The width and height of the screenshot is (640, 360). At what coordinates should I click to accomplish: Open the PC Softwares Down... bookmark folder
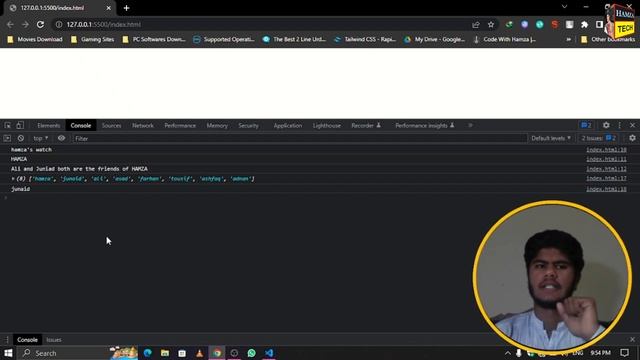154,39
